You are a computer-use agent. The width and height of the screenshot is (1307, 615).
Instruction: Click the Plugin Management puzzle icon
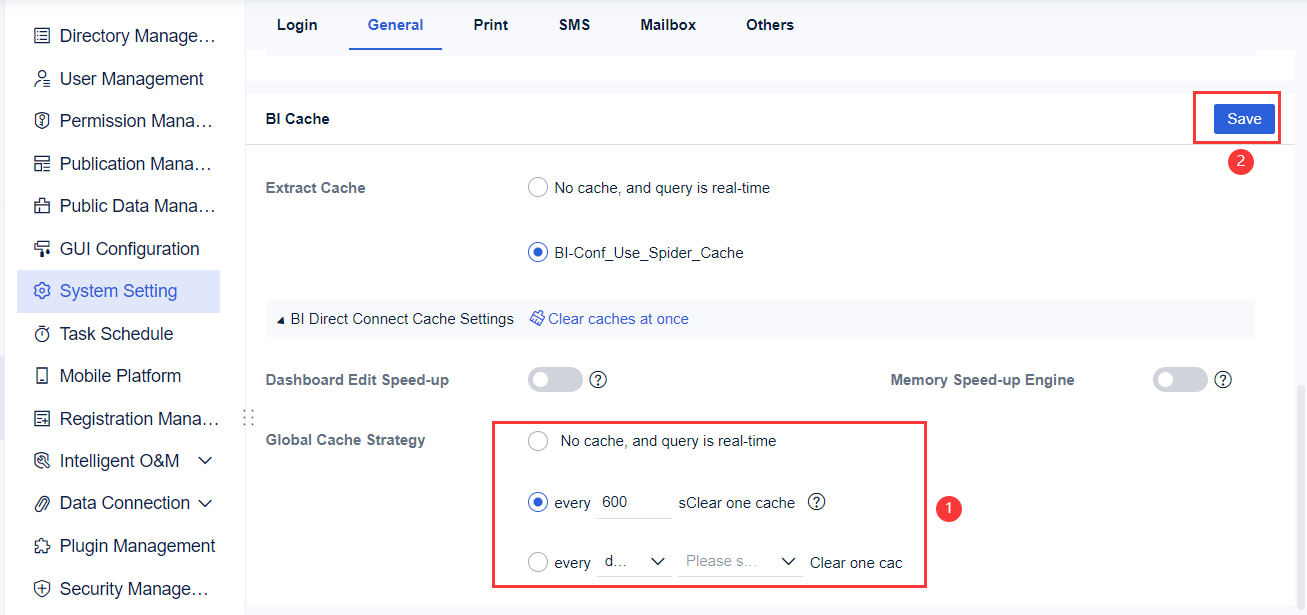coord(42,546)
